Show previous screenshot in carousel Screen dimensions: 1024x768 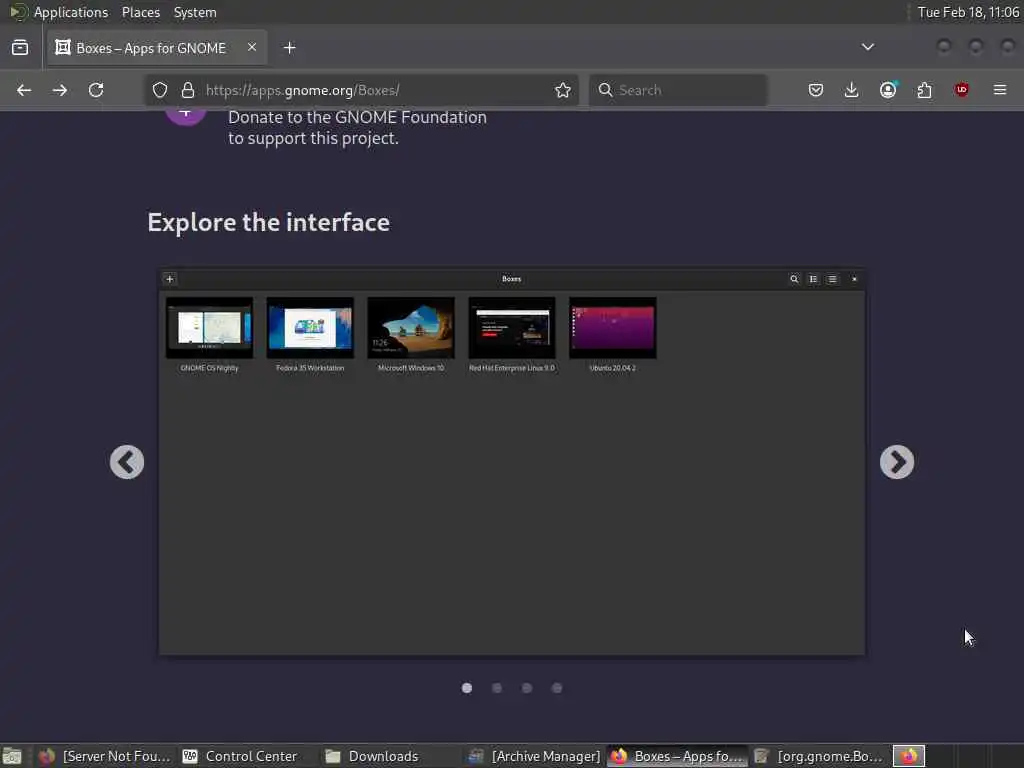click(x=127, y=462)
